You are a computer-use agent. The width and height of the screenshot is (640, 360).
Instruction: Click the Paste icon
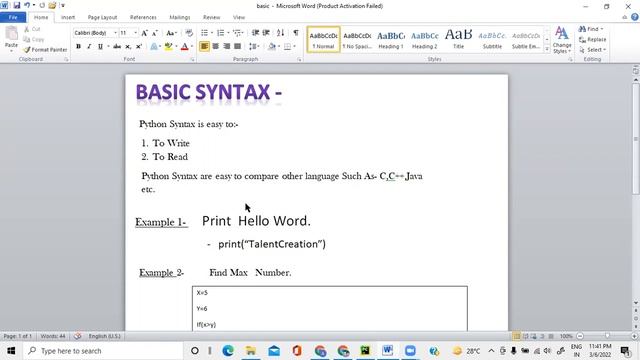(x=11, y=33)
